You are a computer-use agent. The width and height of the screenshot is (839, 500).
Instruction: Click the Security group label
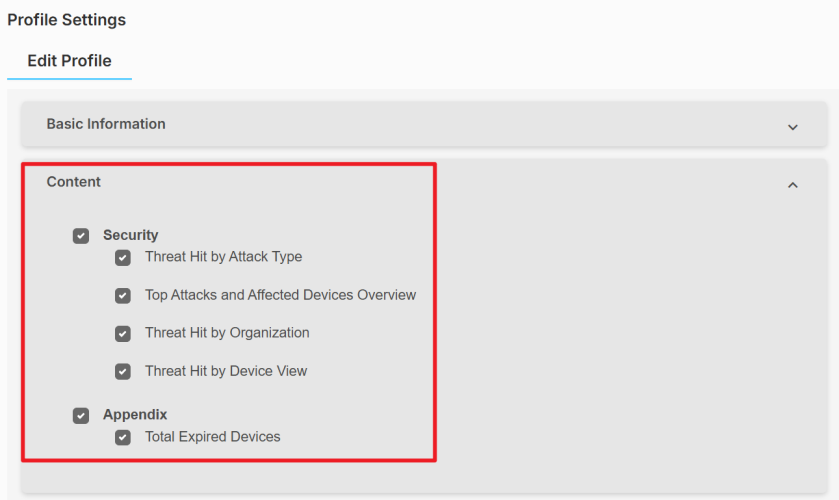click(x=130, y=235)
